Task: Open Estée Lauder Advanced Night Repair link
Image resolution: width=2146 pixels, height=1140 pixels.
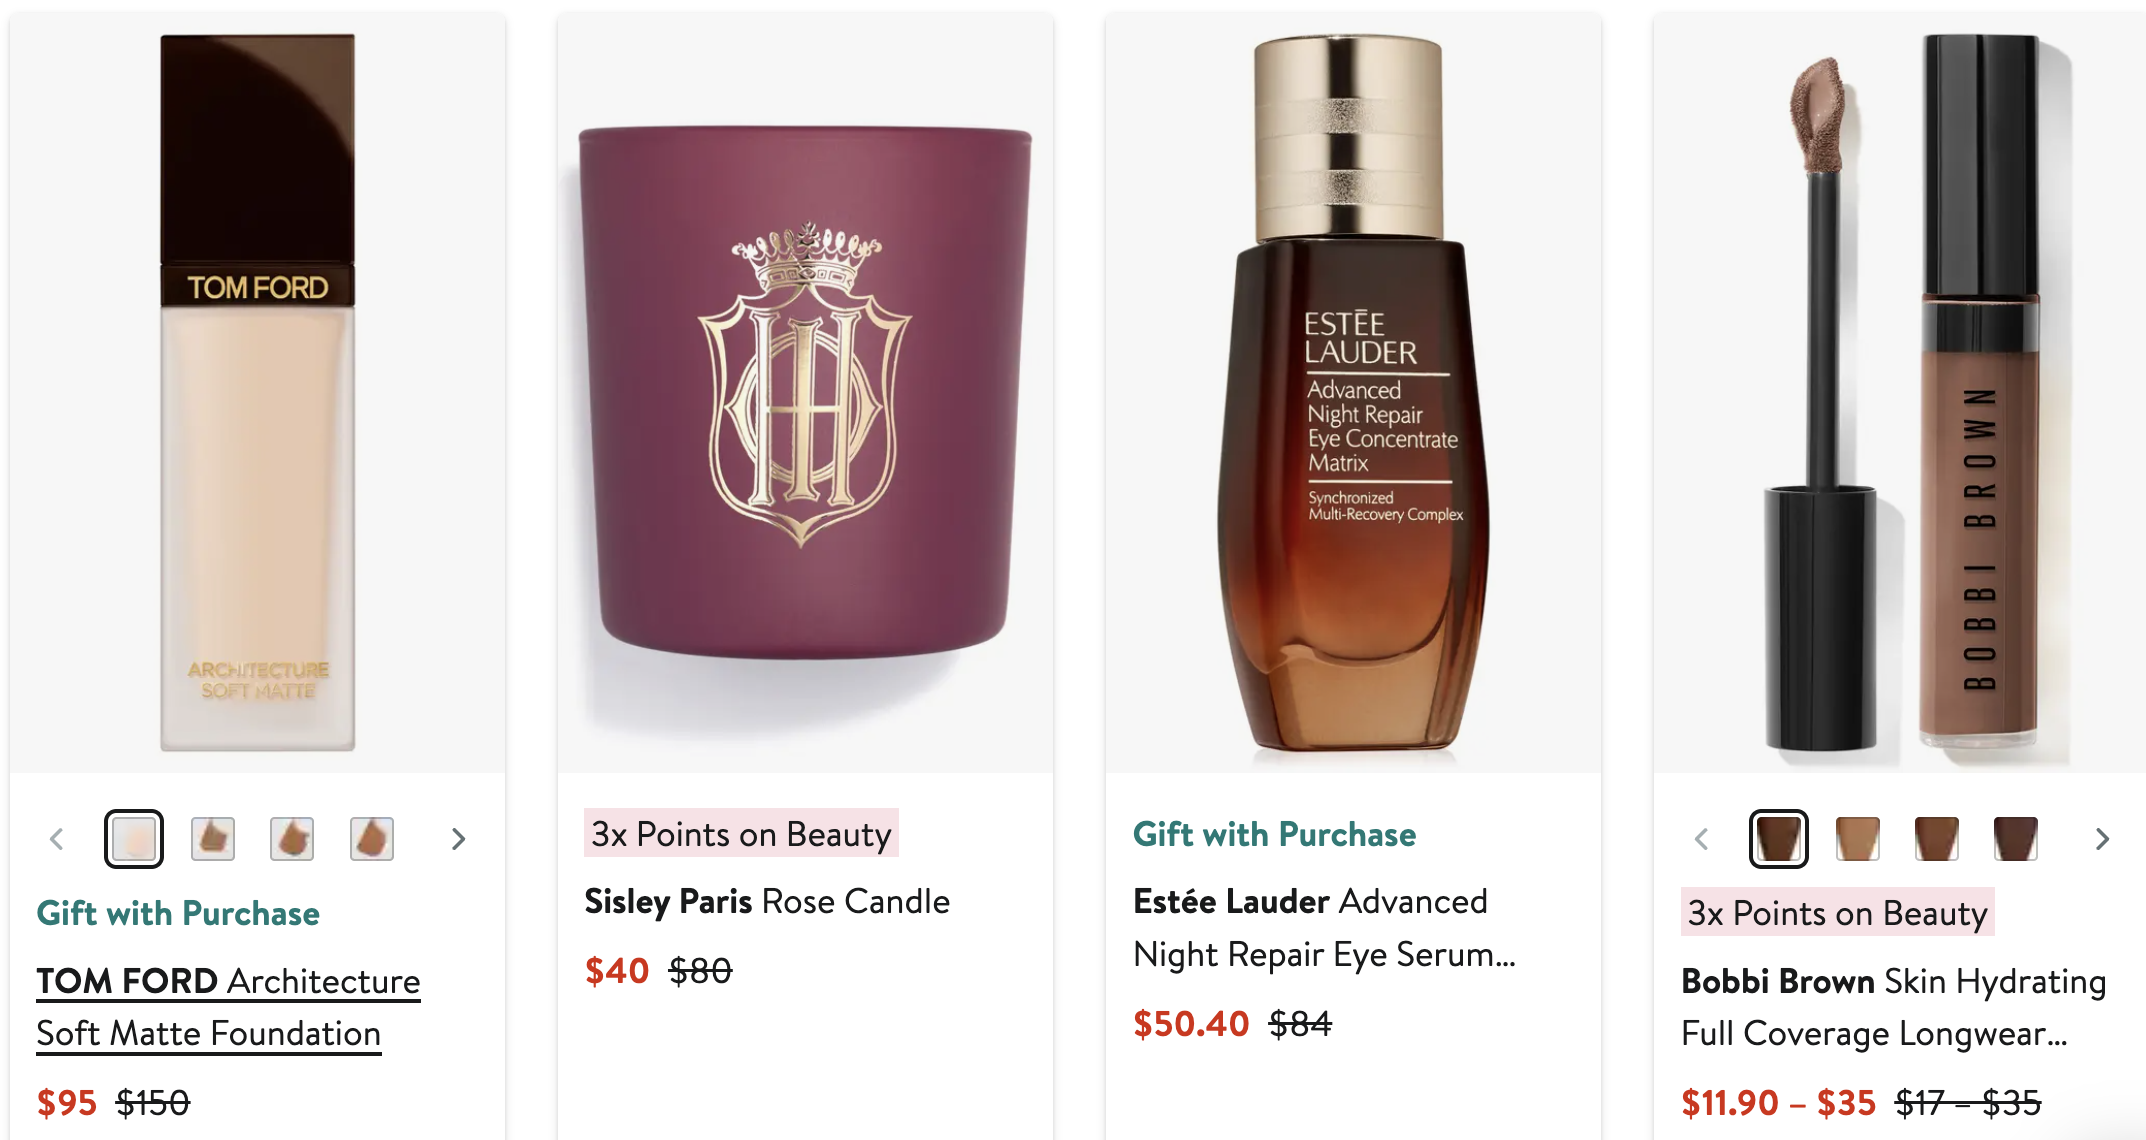Action: [1324, 928]
